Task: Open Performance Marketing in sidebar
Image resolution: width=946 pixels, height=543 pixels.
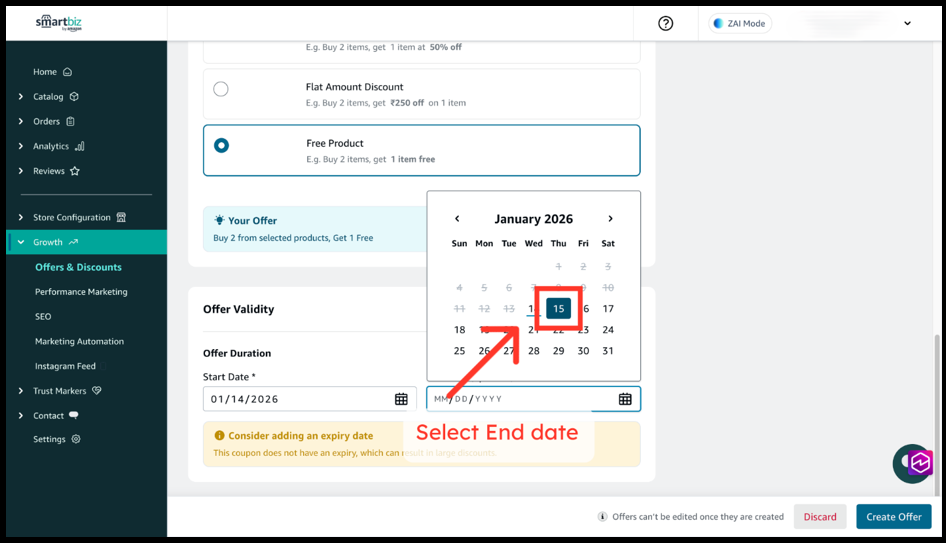Action: 81,292
